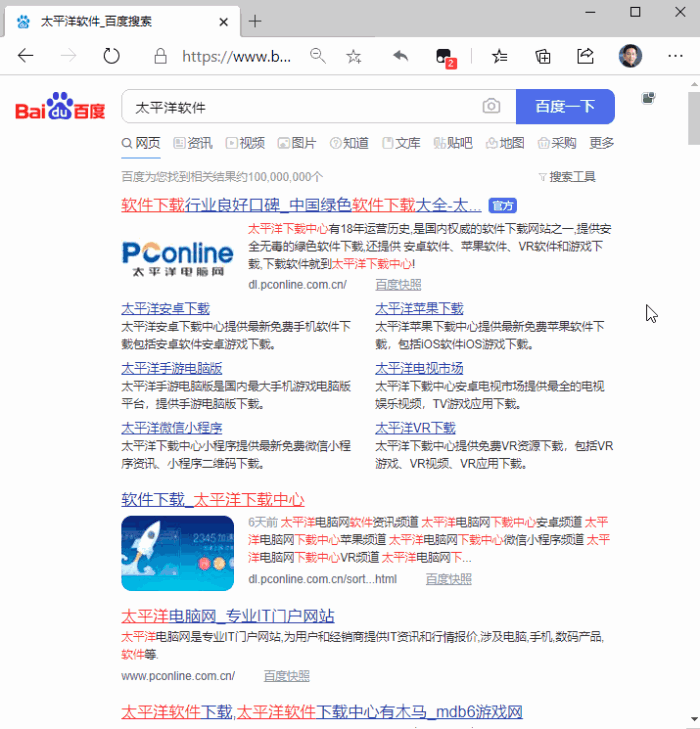Click the reply arrow toolbar icon
The width and height of the screenshot is (700, 729).
400,56
